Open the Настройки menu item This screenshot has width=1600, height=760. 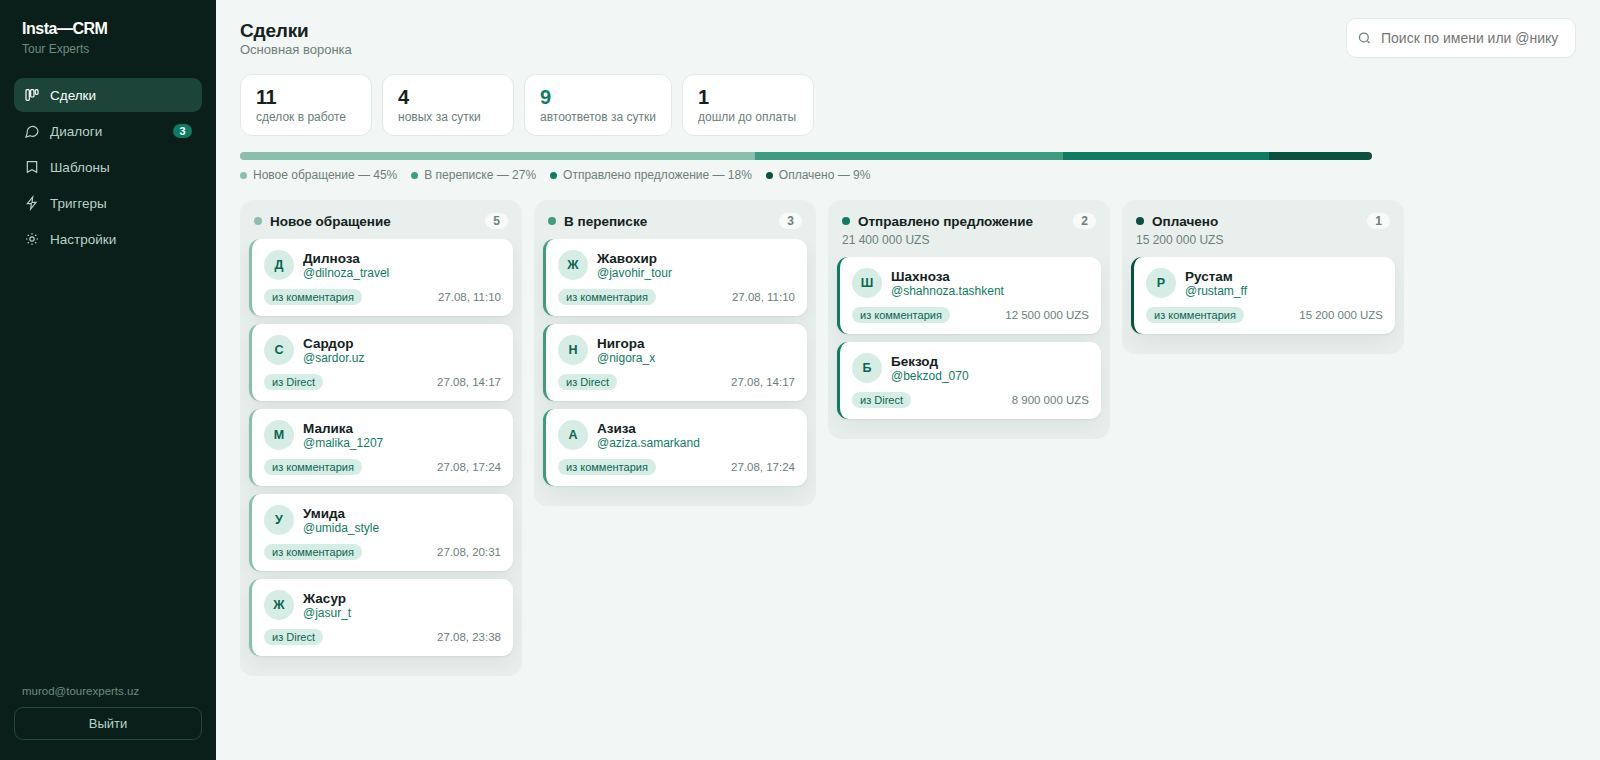[108, 239]
